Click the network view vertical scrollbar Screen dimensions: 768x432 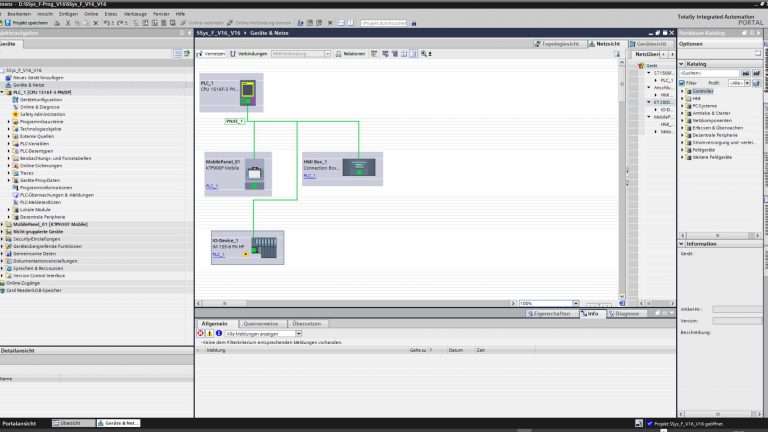(x=622, y=179)
